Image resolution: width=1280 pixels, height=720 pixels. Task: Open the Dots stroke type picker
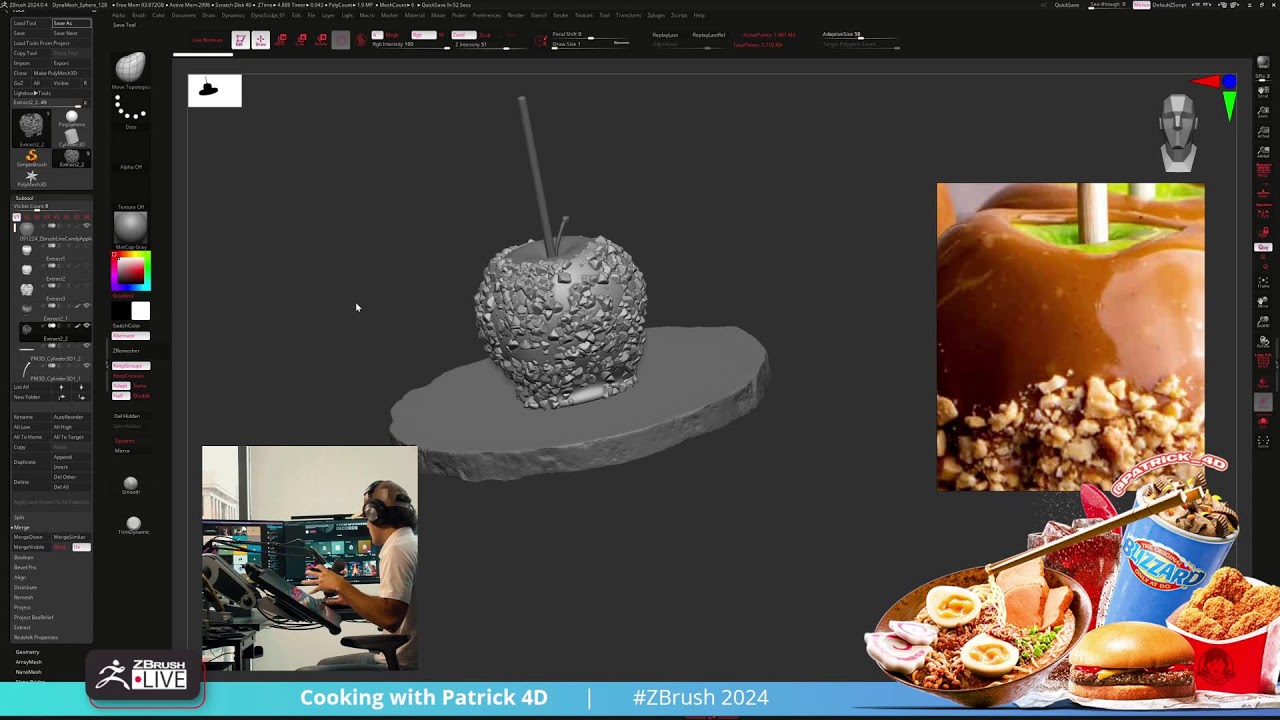point(130,111)
